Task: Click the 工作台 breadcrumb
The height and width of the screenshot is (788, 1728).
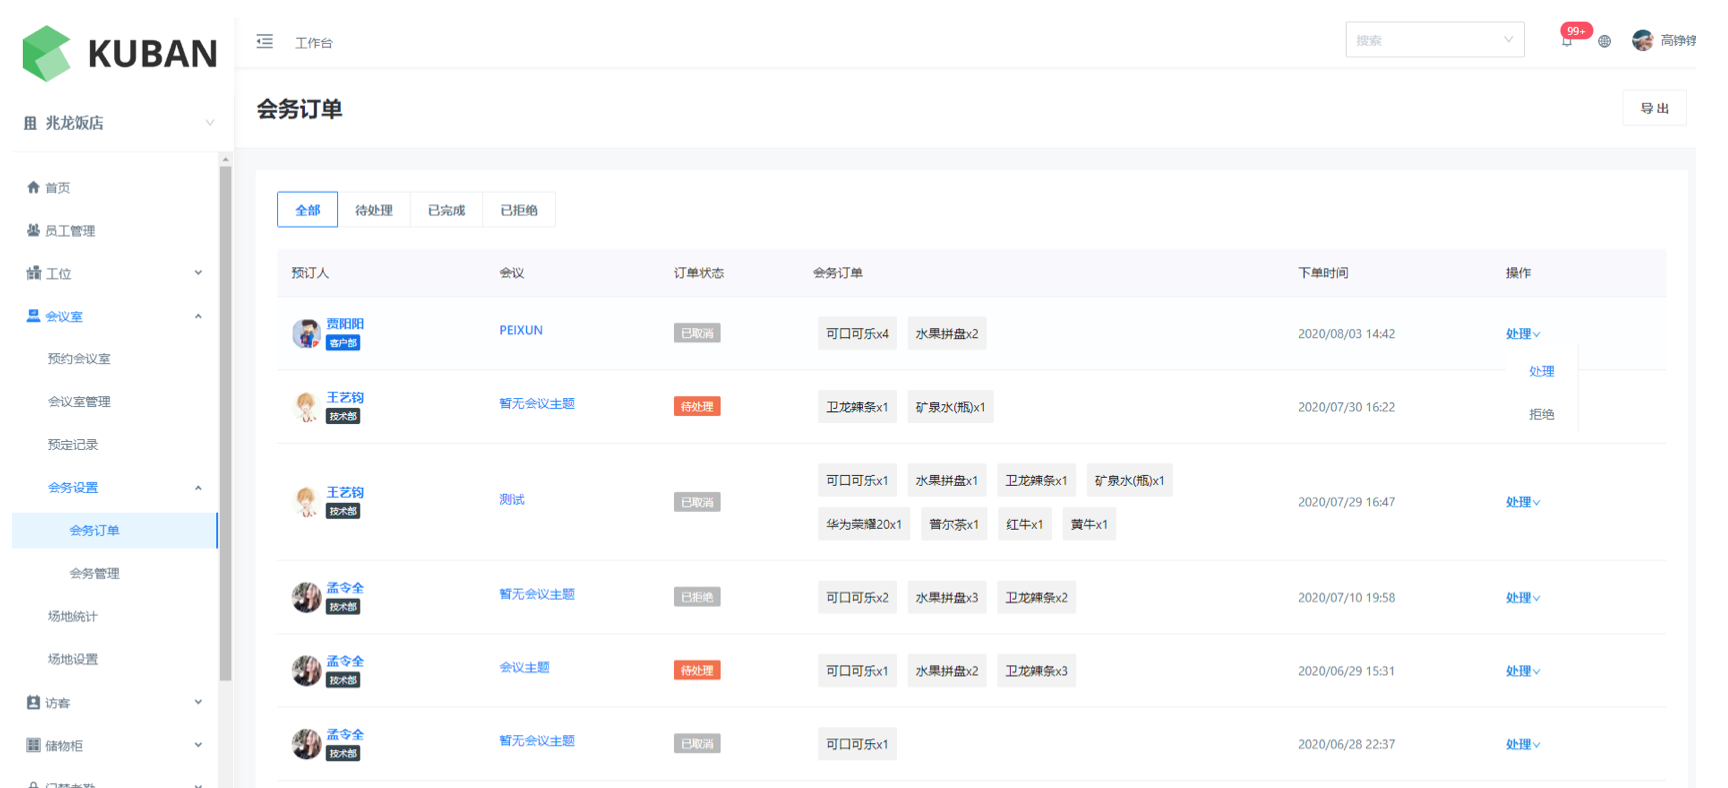Action: pyautogui.click(x=314, y=43)
